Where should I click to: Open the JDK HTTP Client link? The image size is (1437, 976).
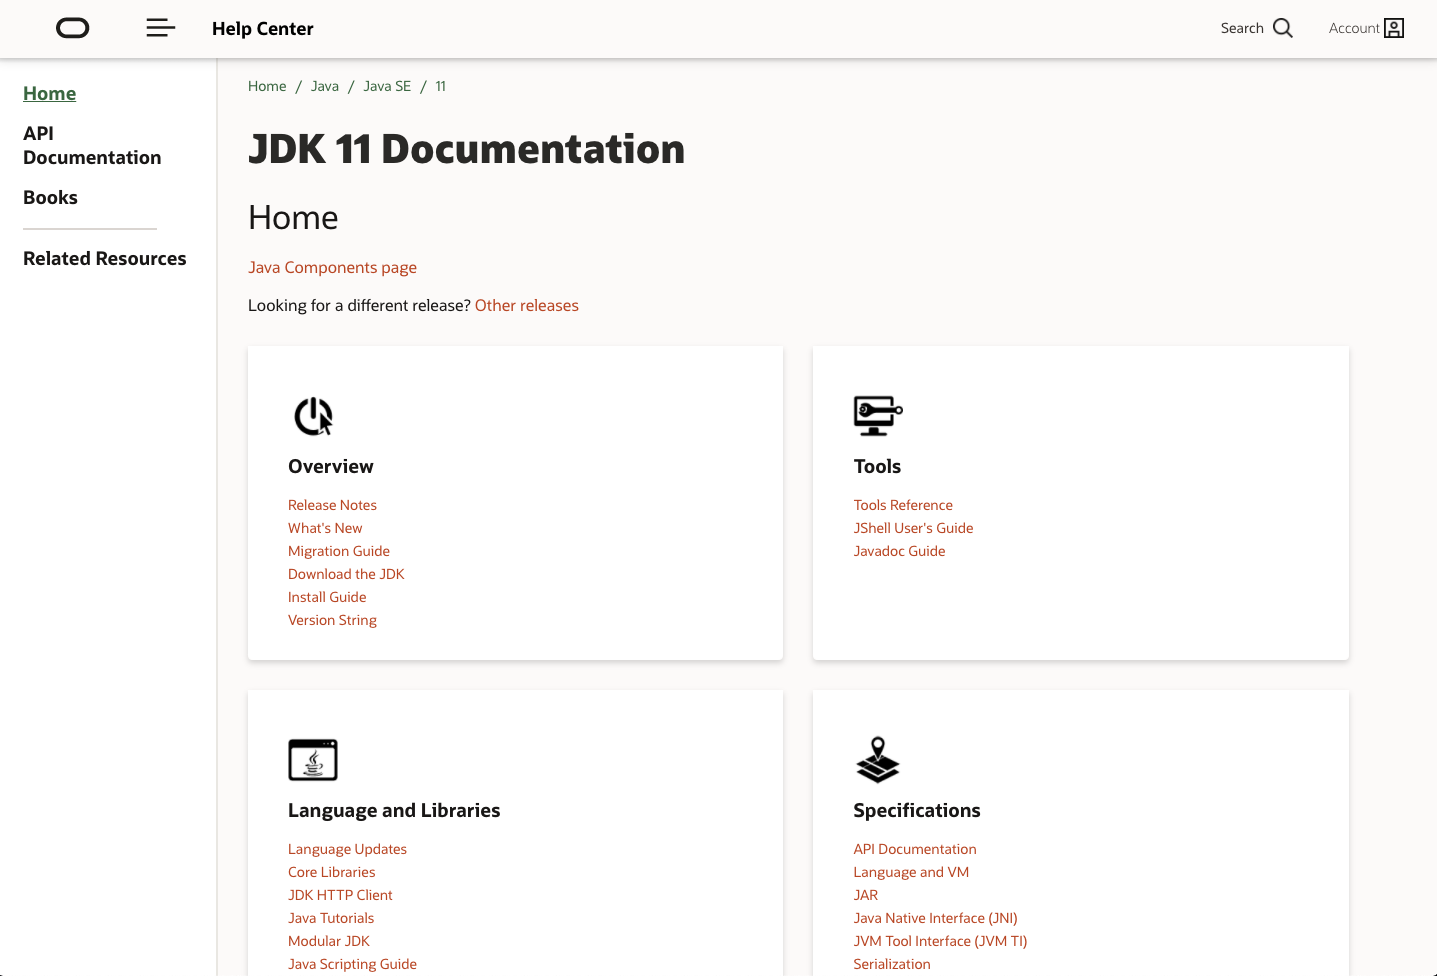point(340,895)
